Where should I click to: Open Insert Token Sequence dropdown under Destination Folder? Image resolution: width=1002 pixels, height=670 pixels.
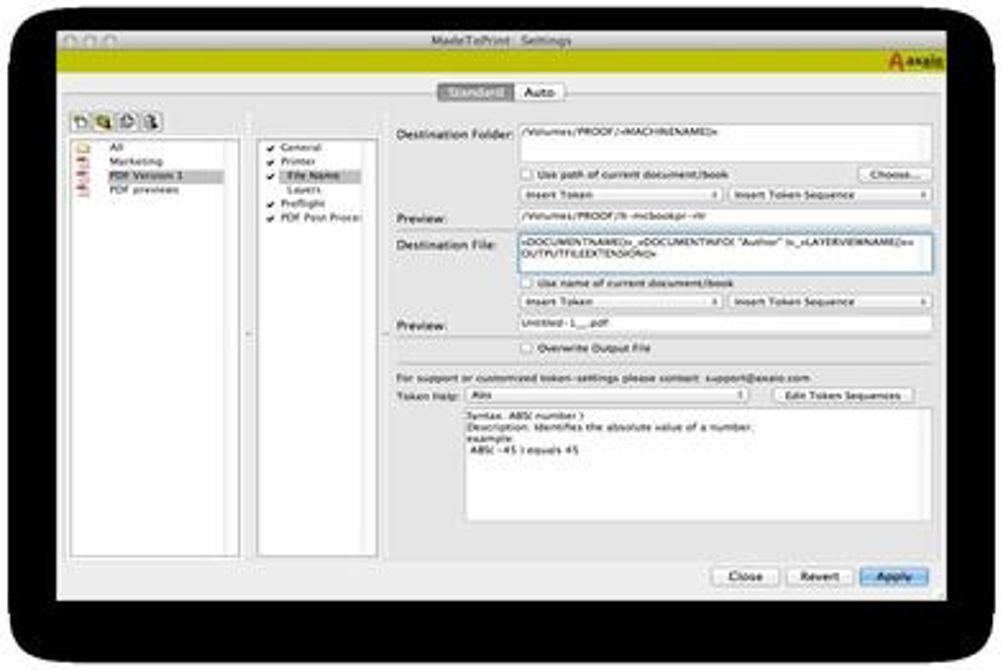click(829, 194)
